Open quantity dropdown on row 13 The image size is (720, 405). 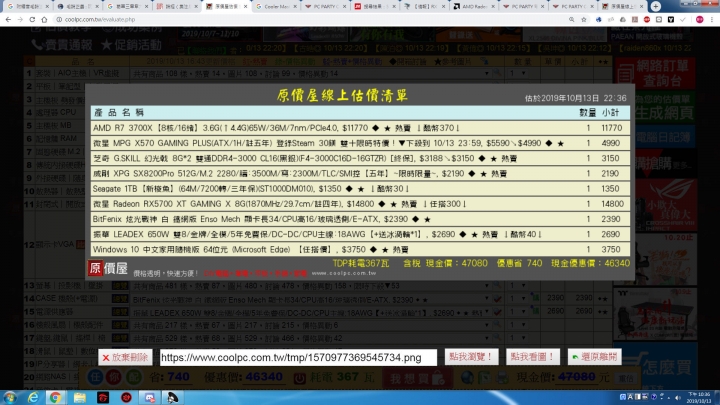pos(518,286)
